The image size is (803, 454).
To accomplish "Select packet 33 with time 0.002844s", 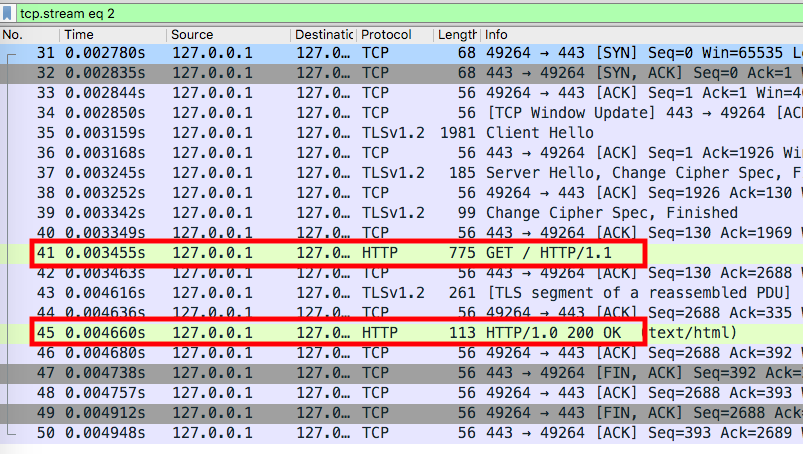I will click(x=402, y=93).
